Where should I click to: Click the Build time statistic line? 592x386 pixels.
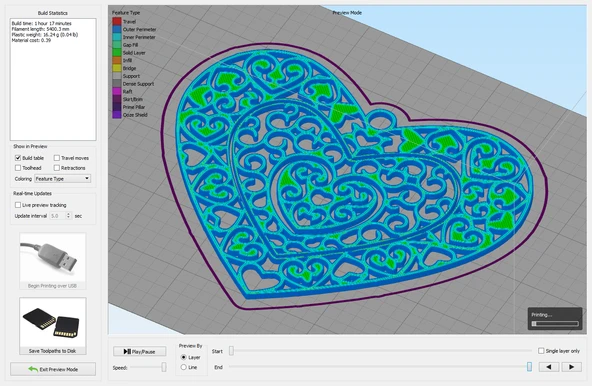(42, 23)
